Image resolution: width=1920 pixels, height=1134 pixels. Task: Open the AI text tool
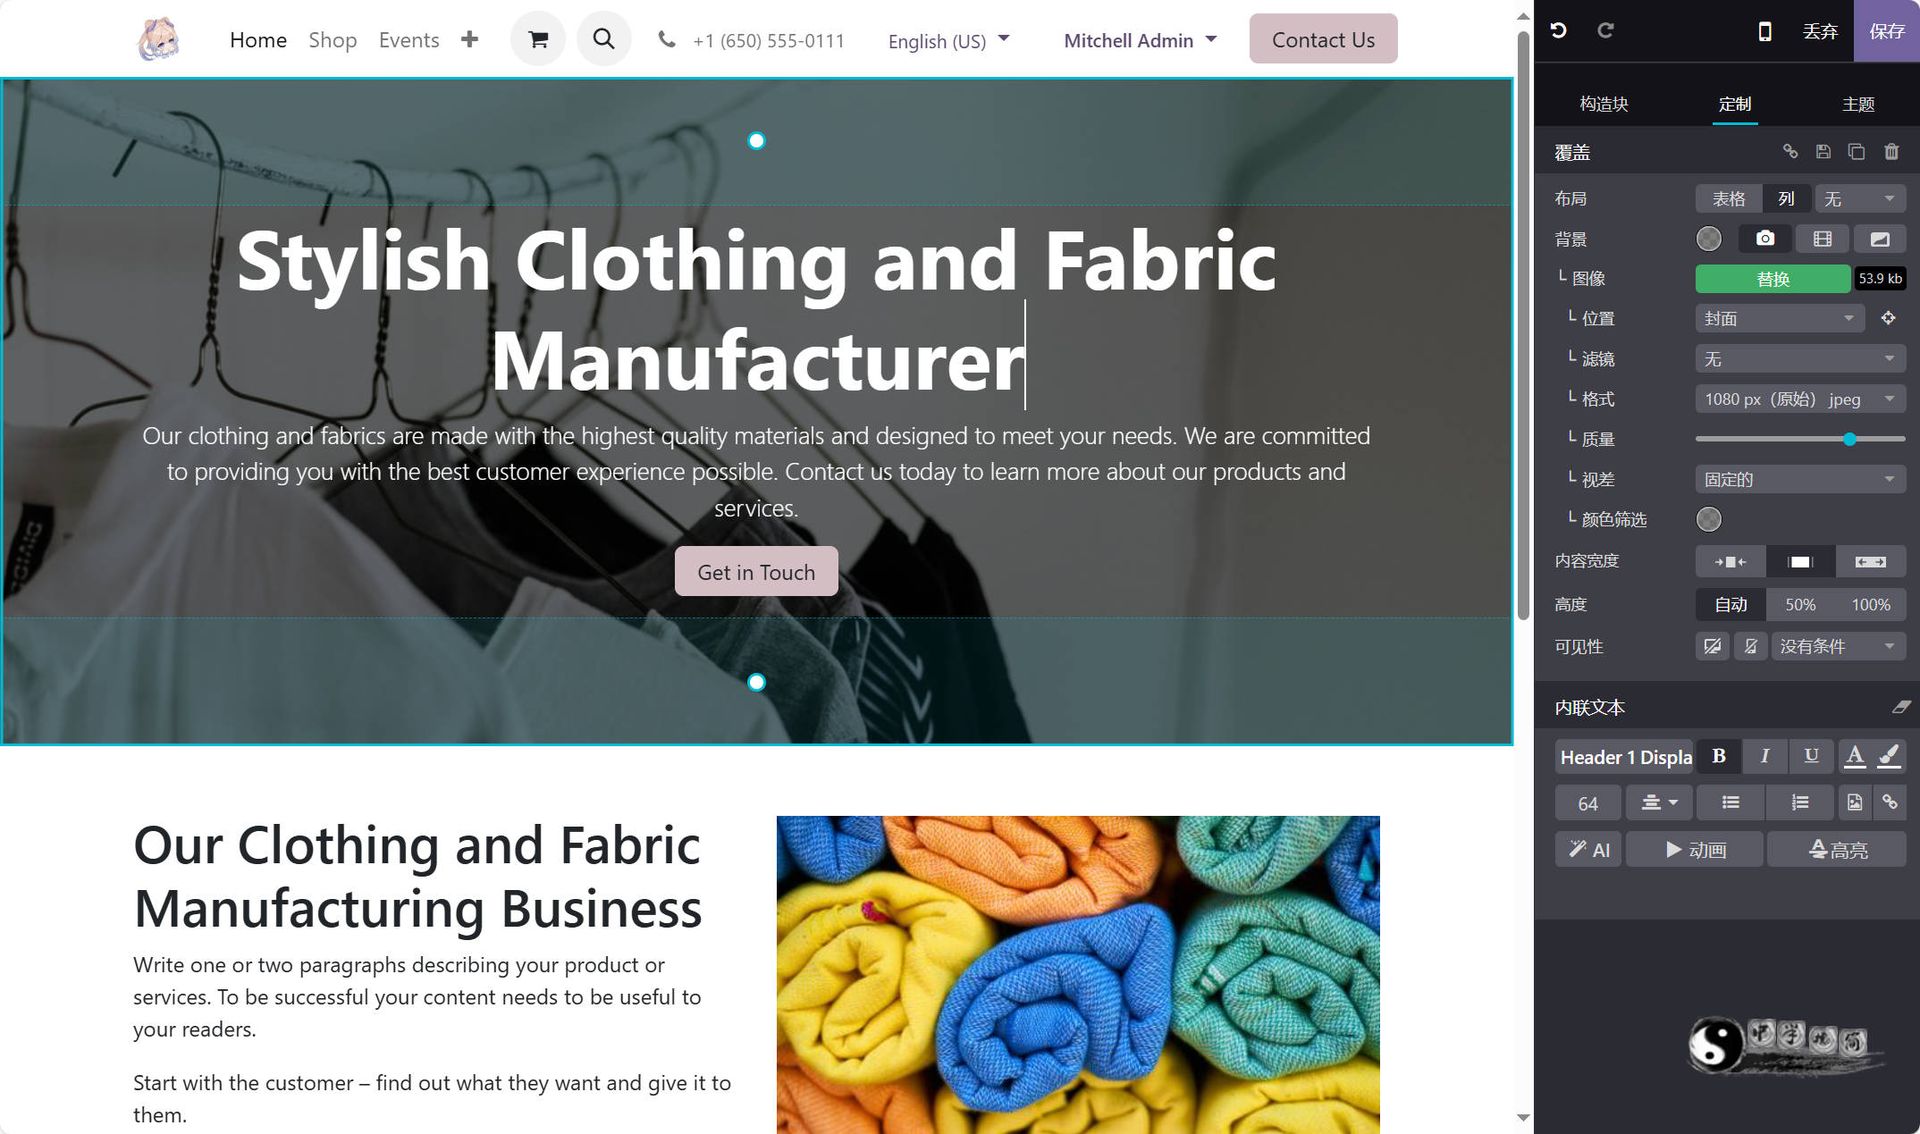1588,850
